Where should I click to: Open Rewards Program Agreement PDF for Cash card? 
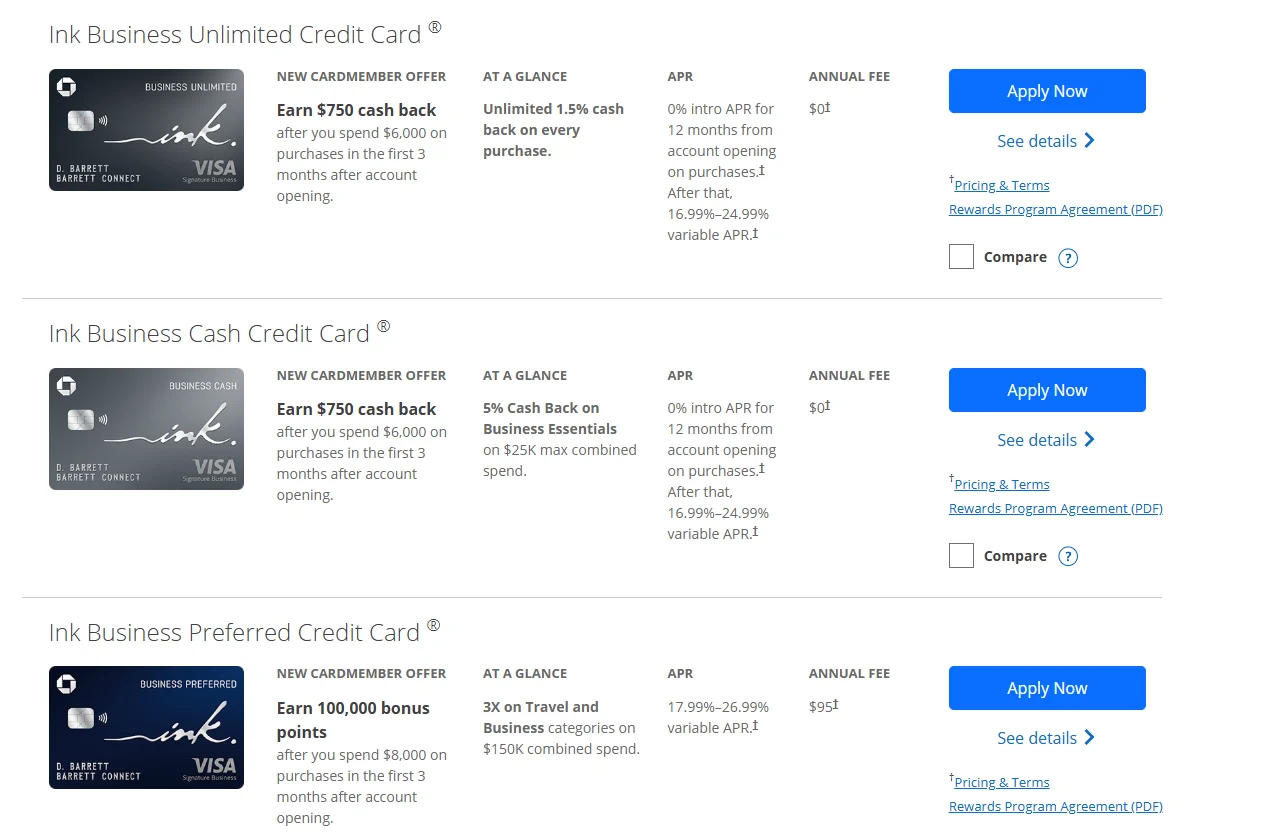(x=1056, y=509)
